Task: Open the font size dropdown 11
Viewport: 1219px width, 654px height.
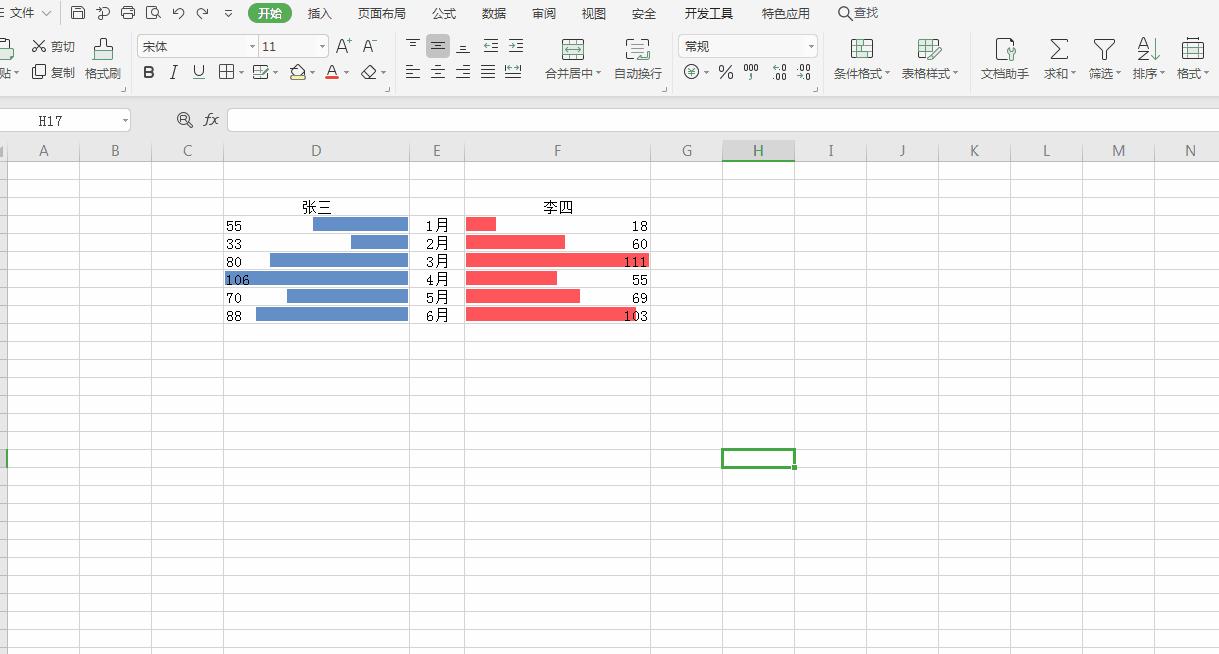Action: tap(322, 46)
